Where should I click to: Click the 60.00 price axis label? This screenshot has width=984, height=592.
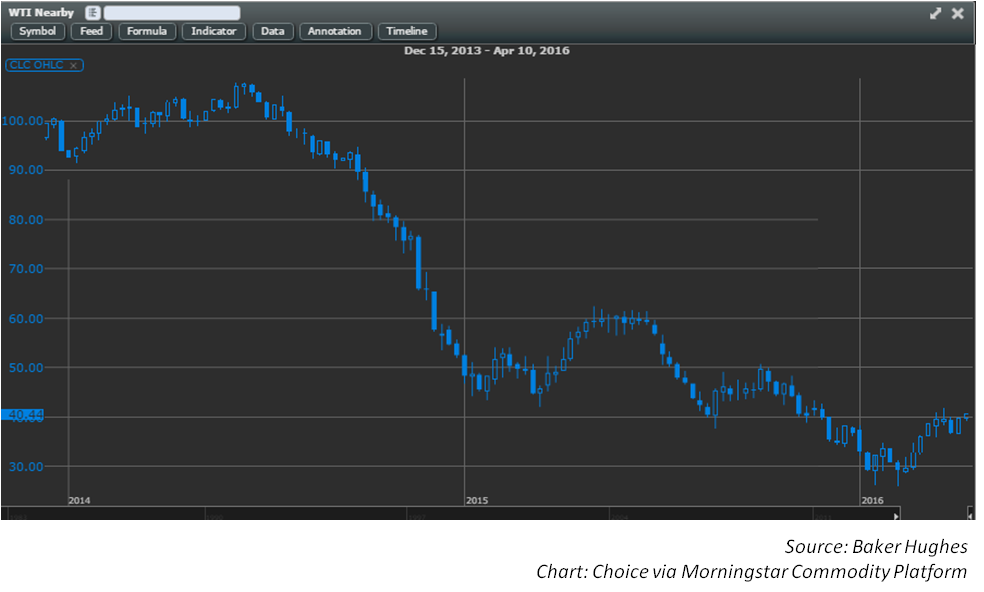pyautogui.click(x=26, y=318)
